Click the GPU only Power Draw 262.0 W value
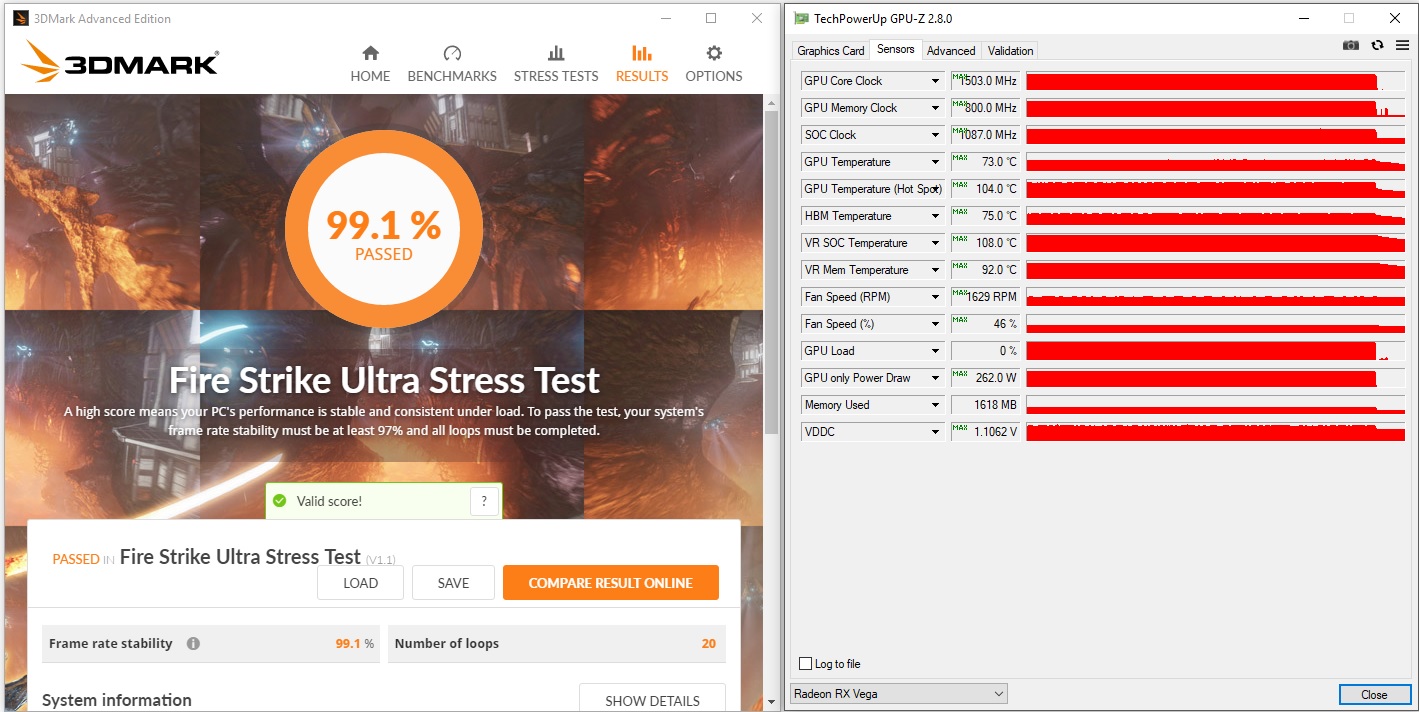 (985, 378)
